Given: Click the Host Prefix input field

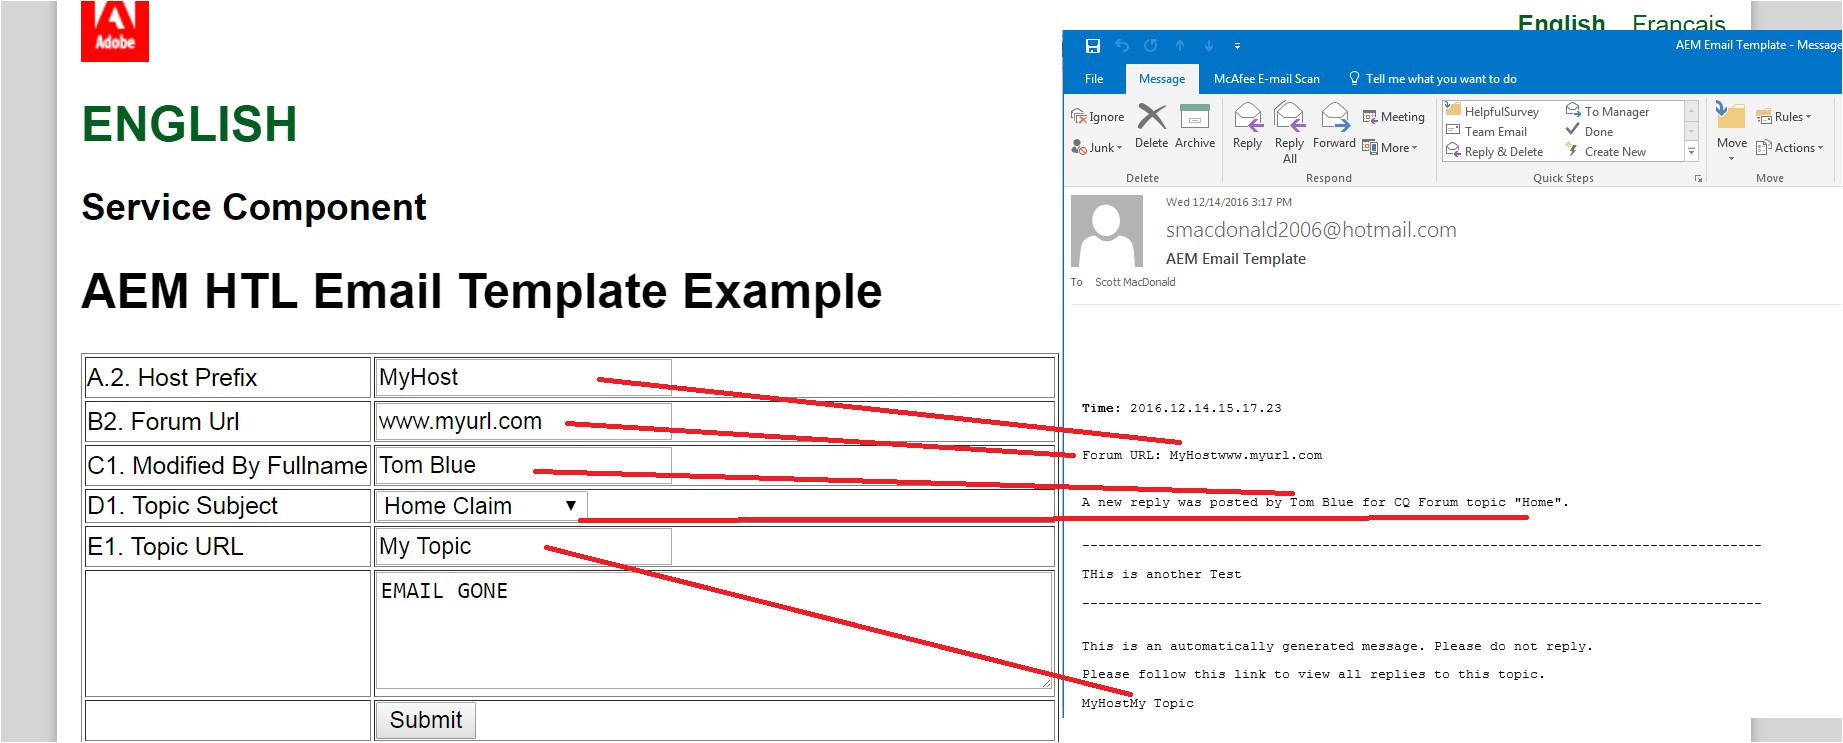Looking at the screenshot, I should 523,378.
